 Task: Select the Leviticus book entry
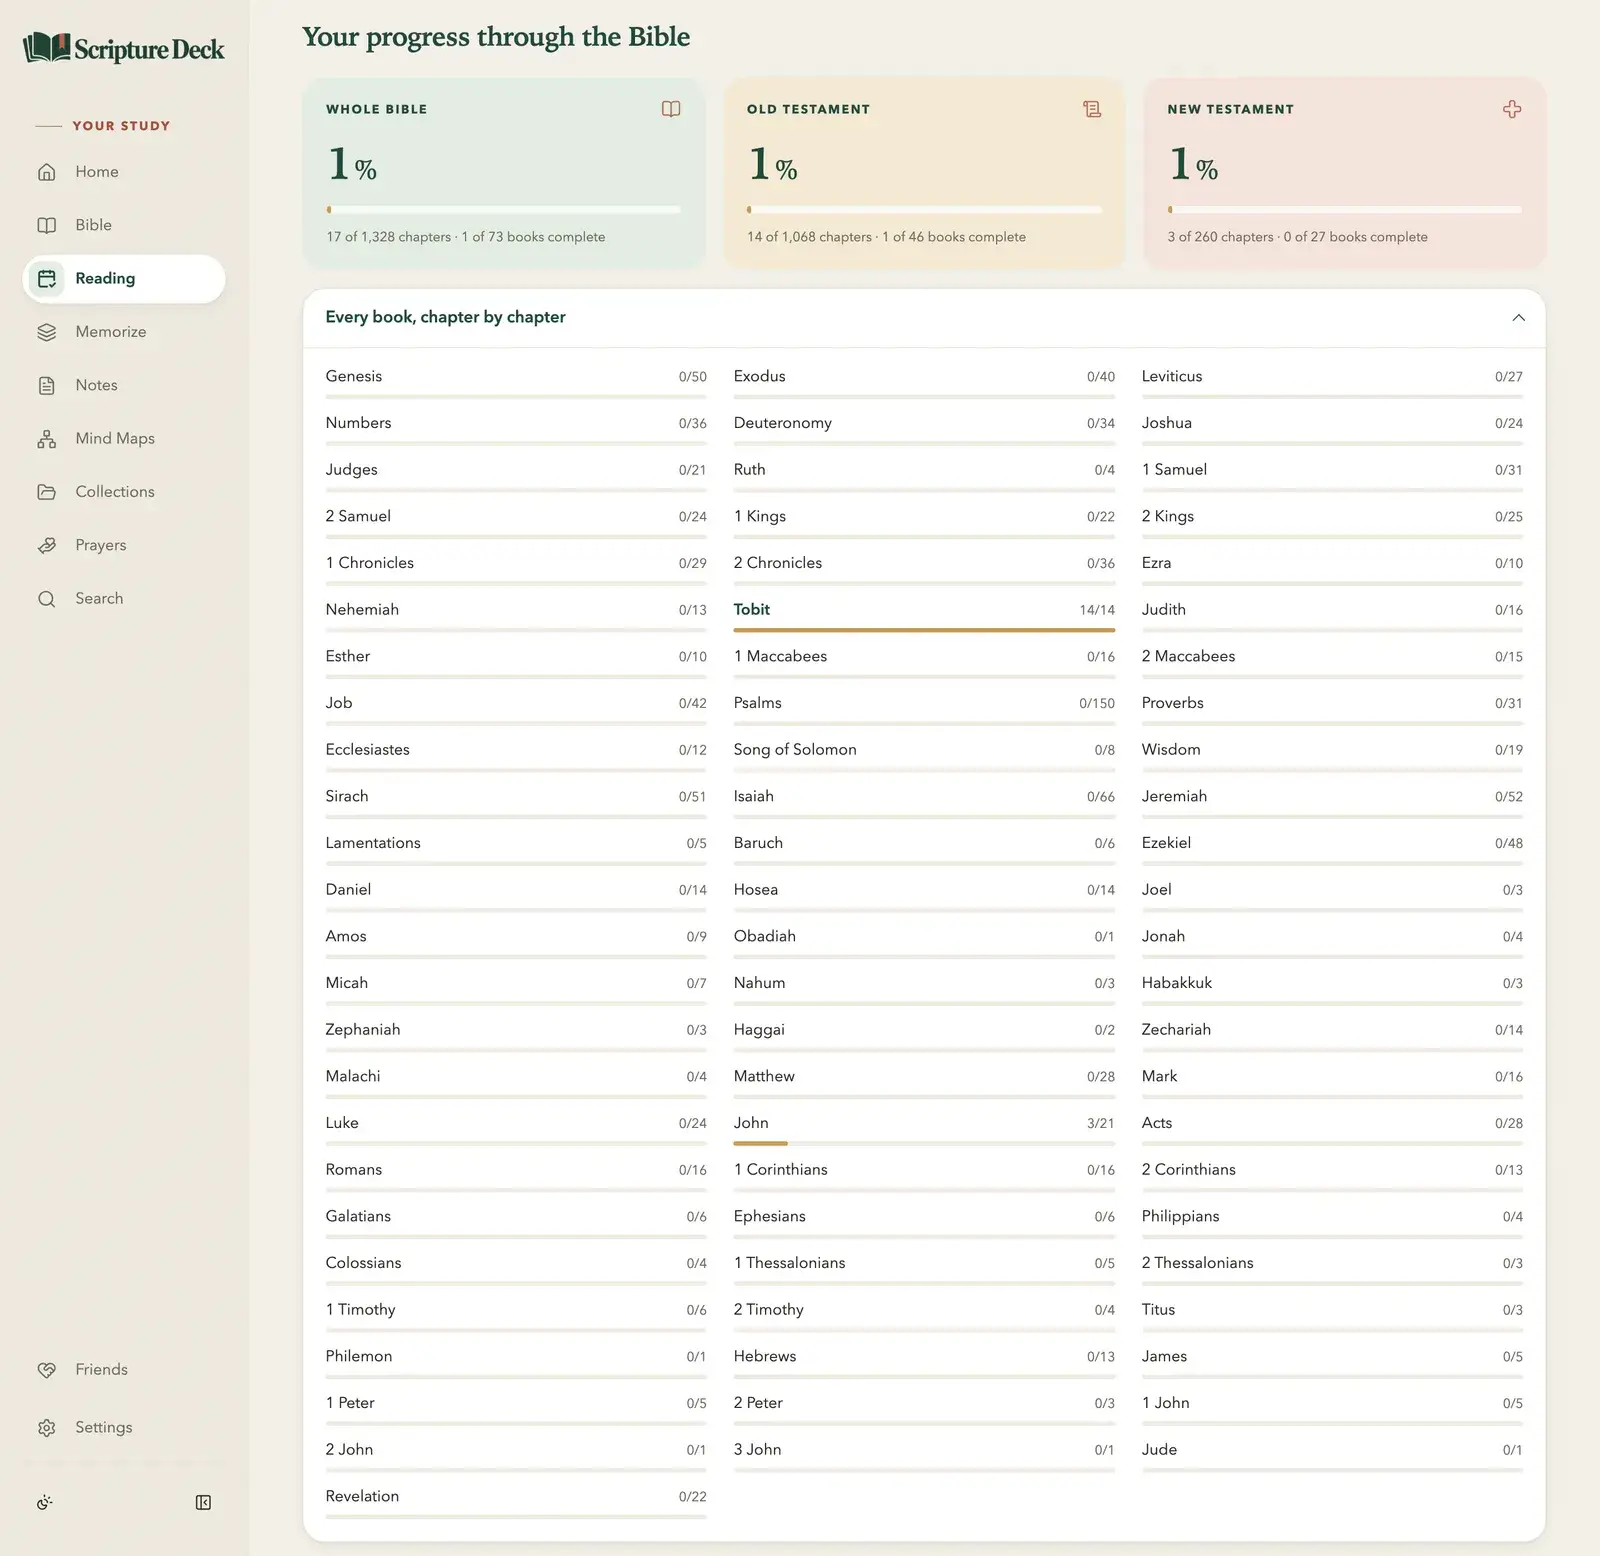click(1332, 382)
